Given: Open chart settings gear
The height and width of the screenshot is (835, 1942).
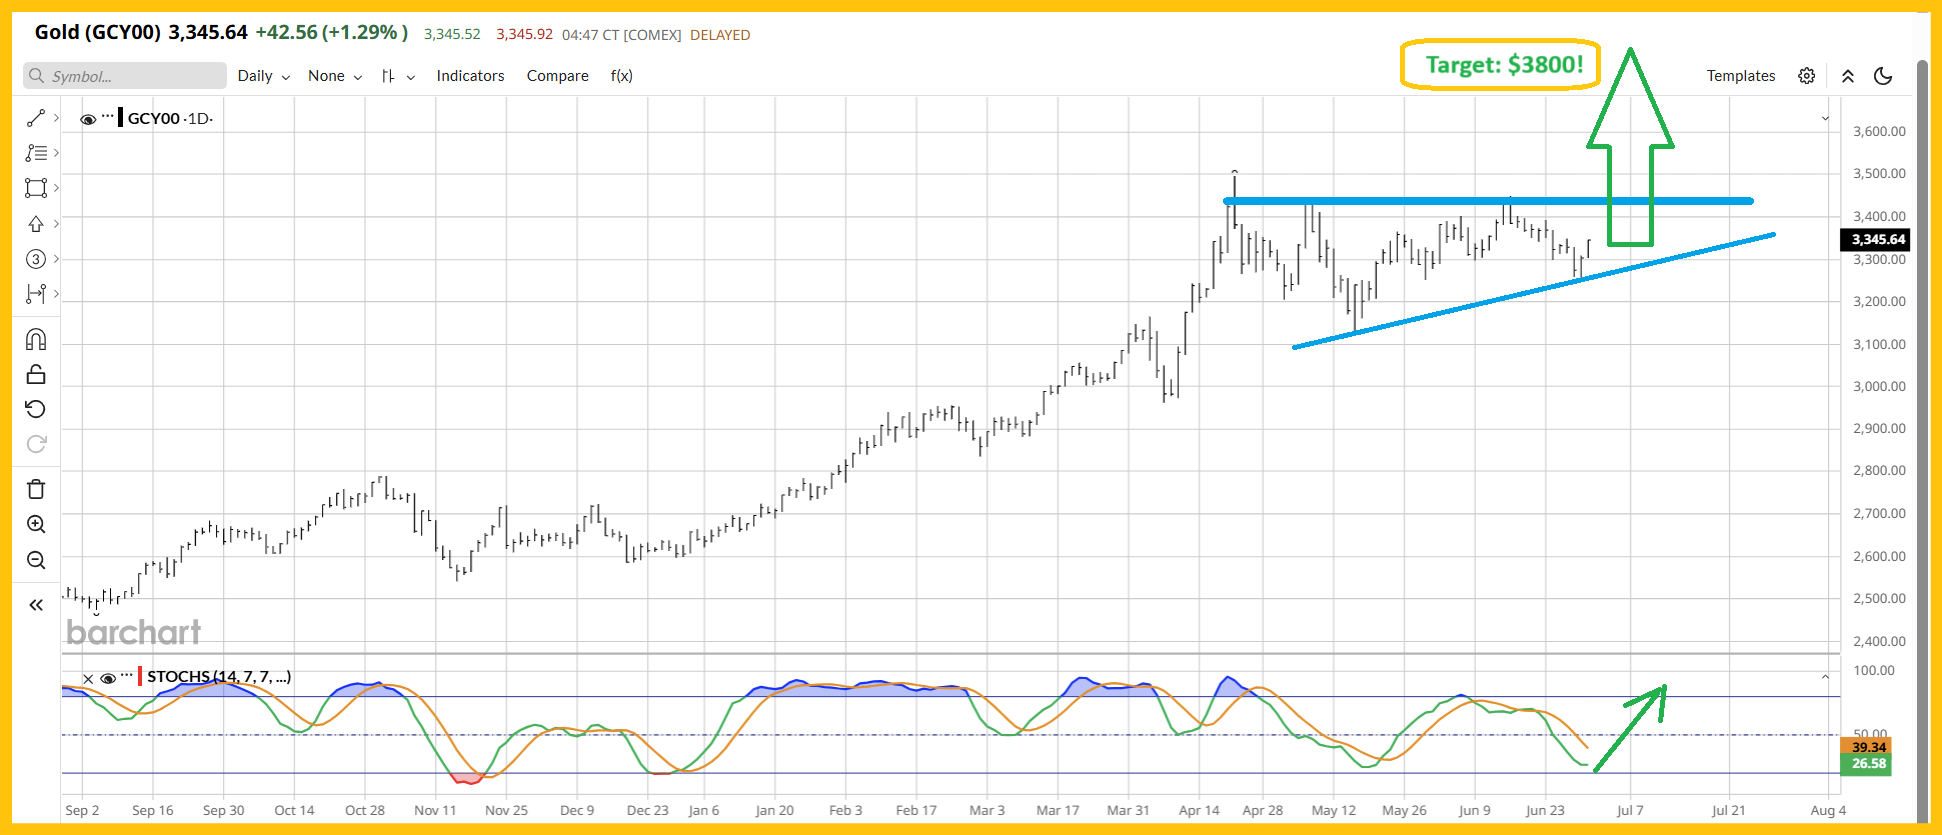Looking at the screenshot, I should point(1806,76).
